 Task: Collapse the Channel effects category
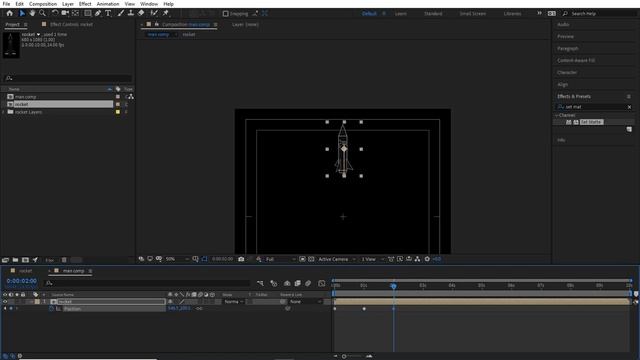click(x=557, y=116)
